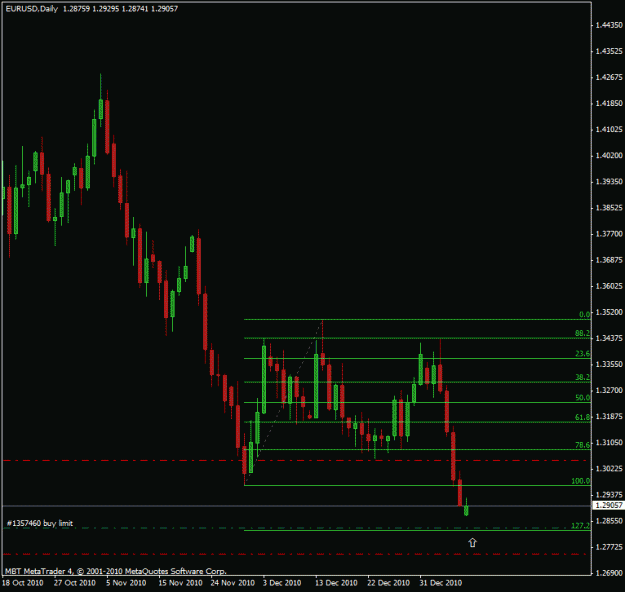The width and height of the screenshot is (625, 592).
Task: Click the 1.27725 price scale label
Action: click(x=609, y=547)
